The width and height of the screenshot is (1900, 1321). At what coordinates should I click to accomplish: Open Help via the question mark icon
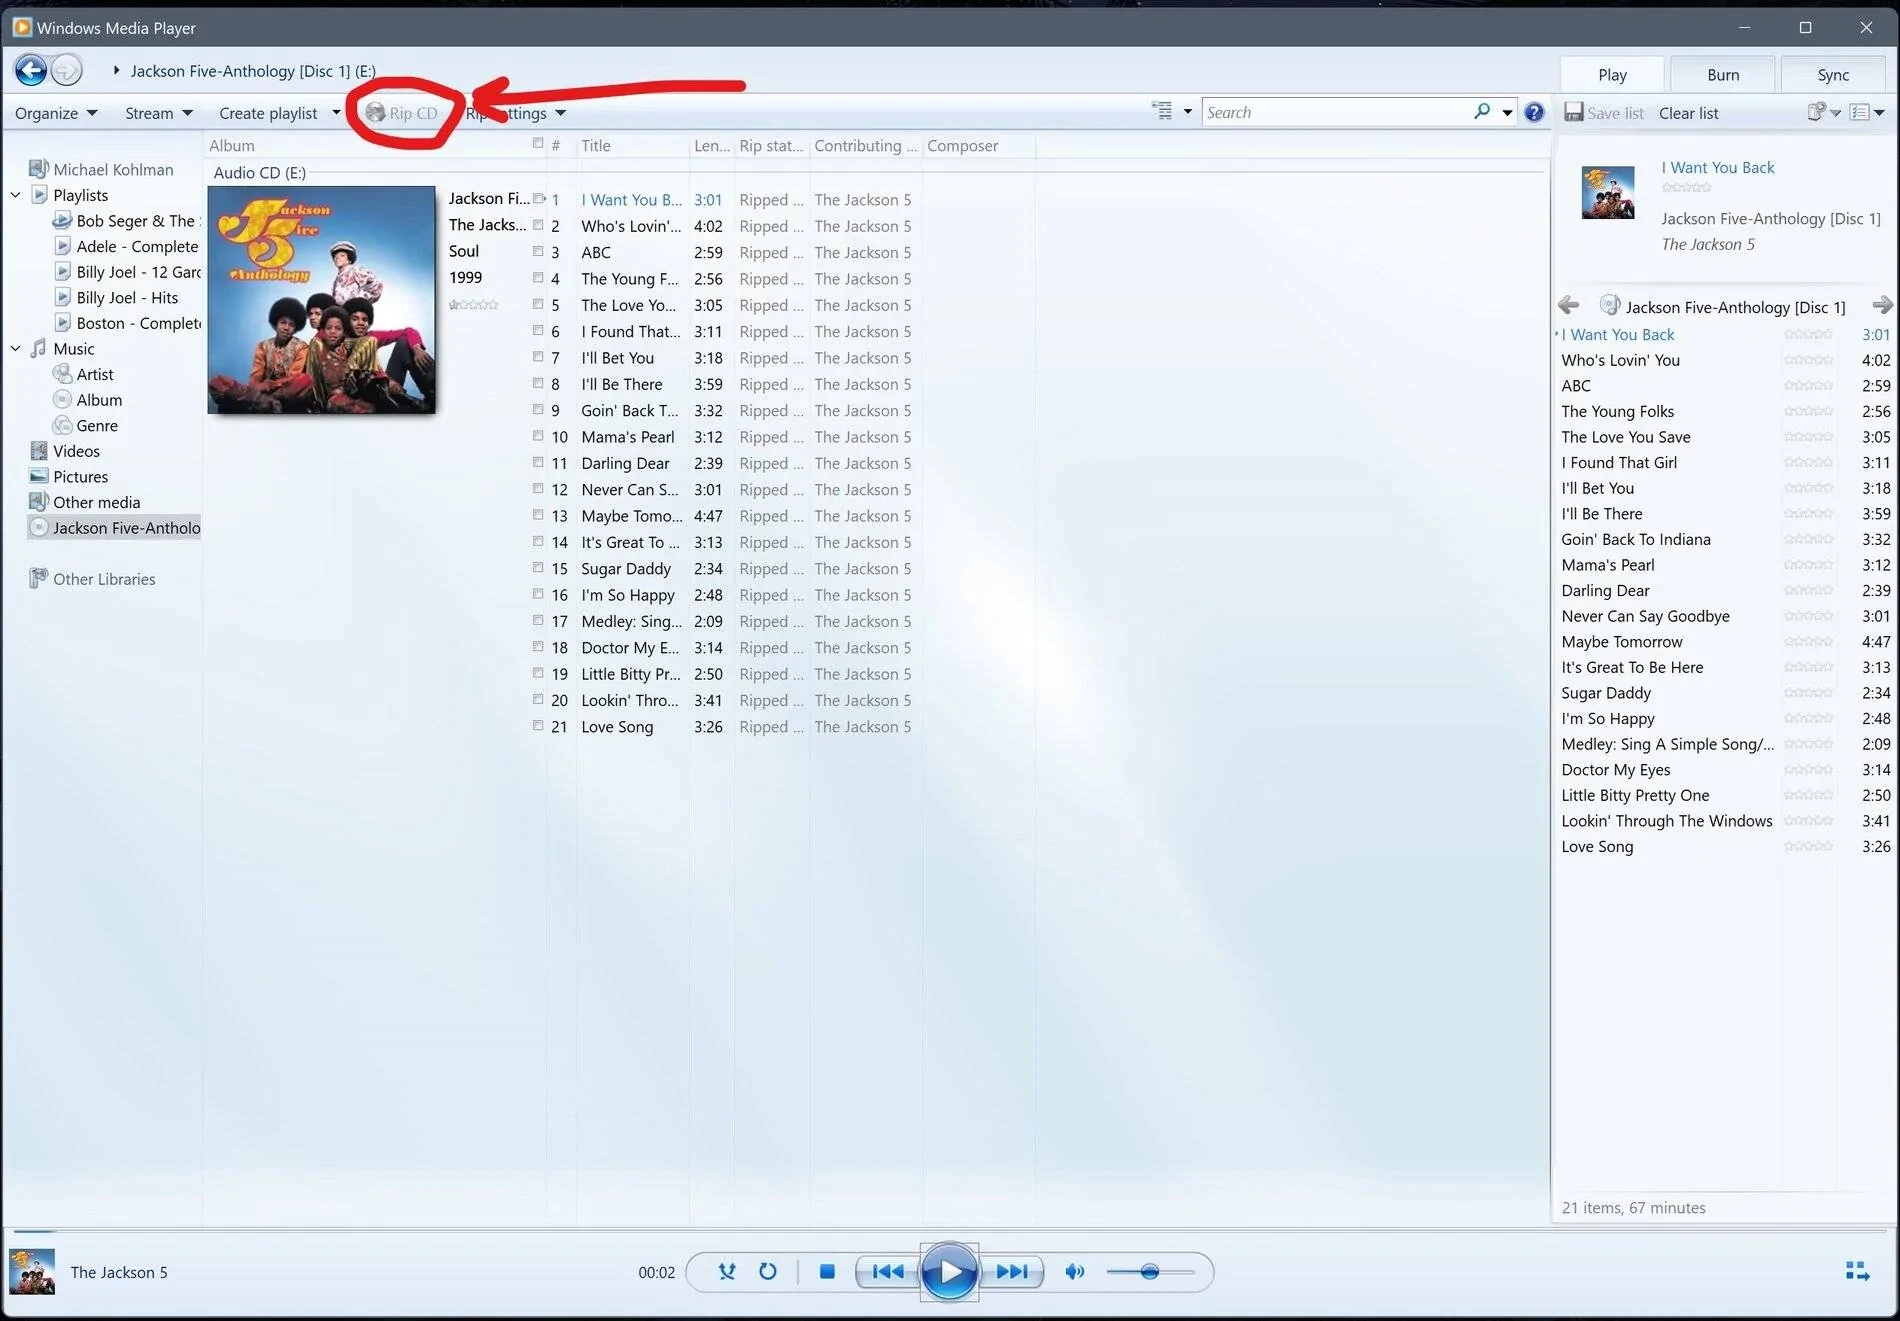pos(1535,112)
